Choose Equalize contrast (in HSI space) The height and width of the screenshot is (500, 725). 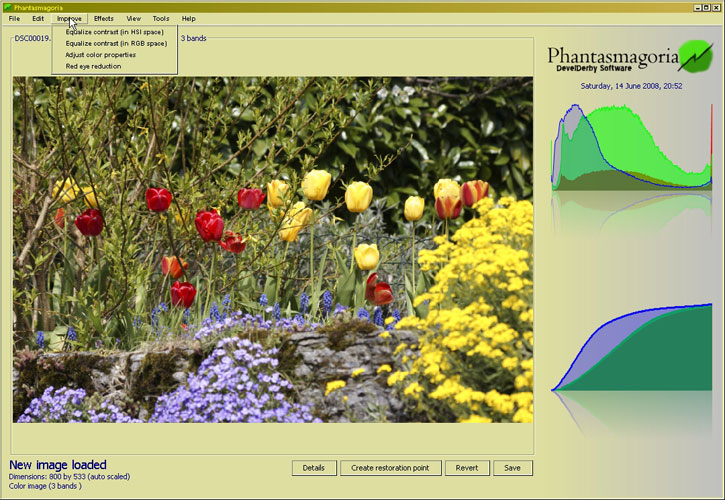115,31
